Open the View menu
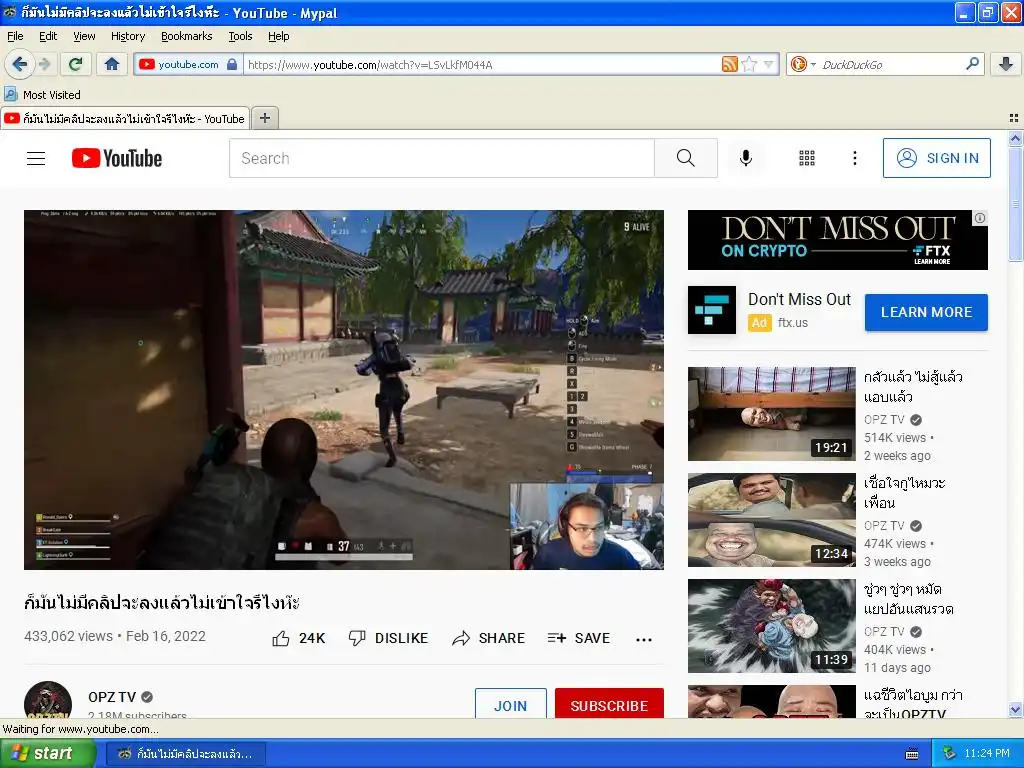 (x=84, y=36)
